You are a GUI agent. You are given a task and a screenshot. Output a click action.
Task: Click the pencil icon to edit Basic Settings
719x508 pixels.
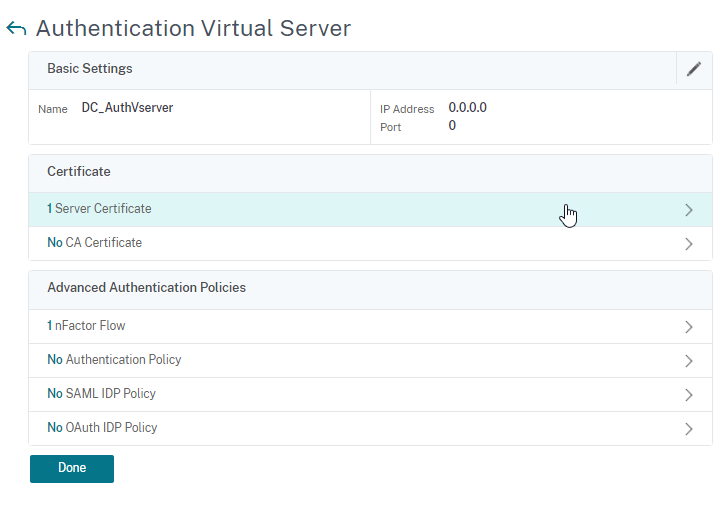click(694, 70)
